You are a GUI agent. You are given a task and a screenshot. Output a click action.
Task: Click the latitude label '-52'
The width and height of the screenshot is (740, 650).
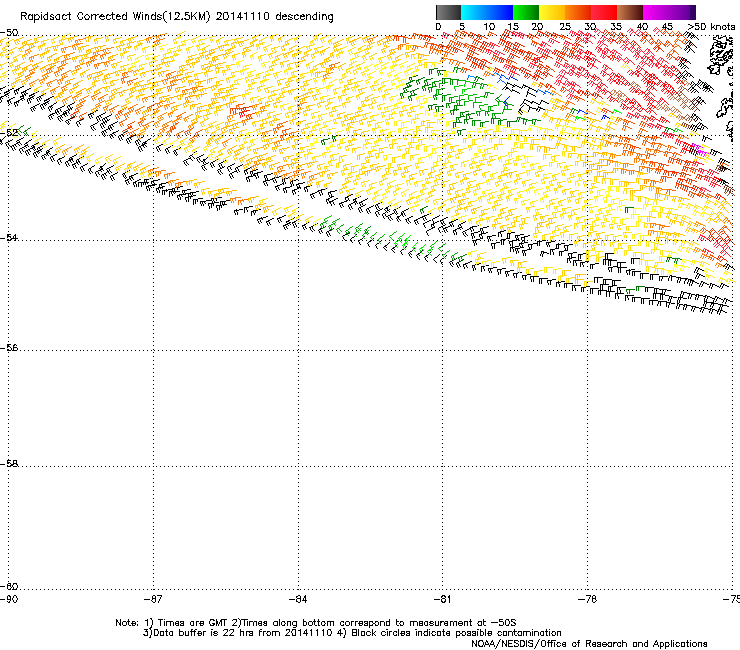[x=9, y=133]
